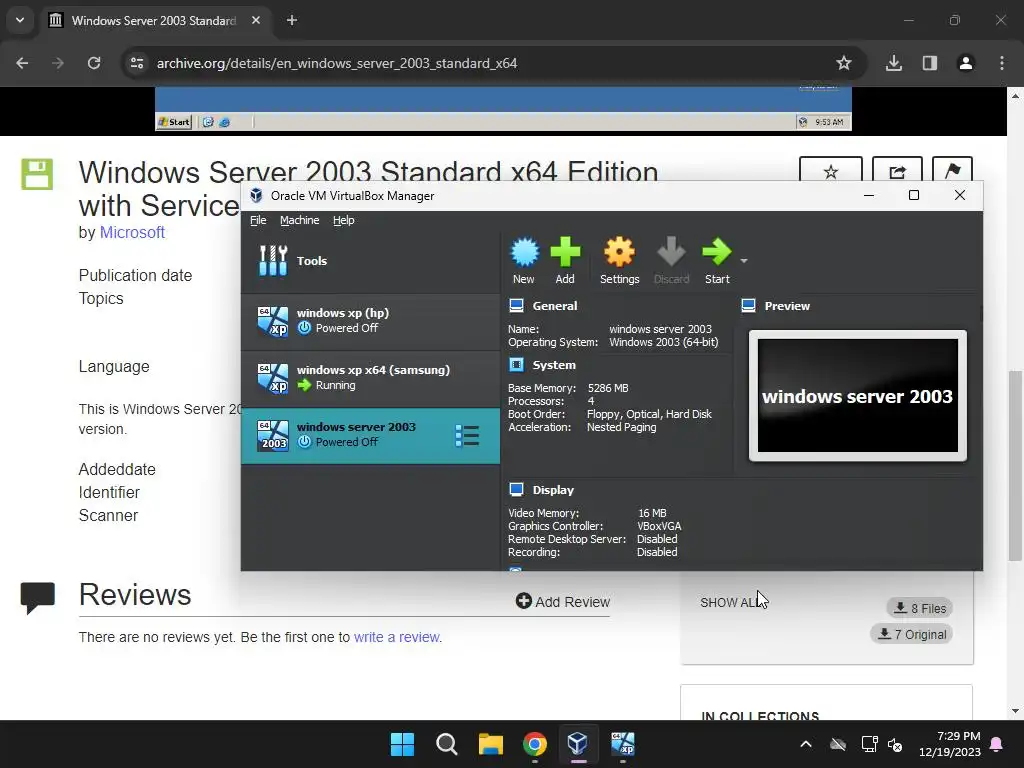
Task: Click browser back arrow in Chrome
Action: click(x=22, y=63)
